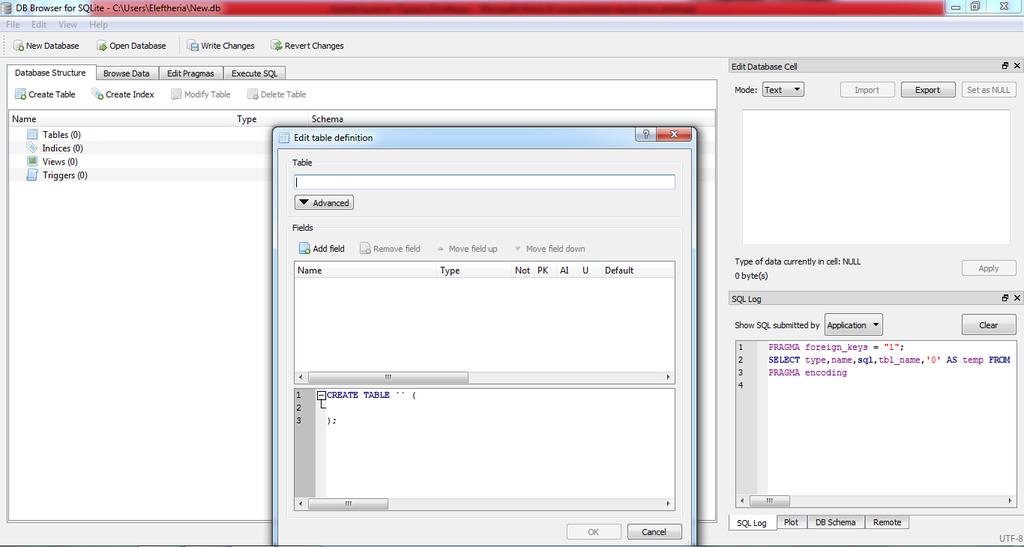The image size is (1024, 547).
Task: Select the Plot bottom tab
Action: [792, 522]
